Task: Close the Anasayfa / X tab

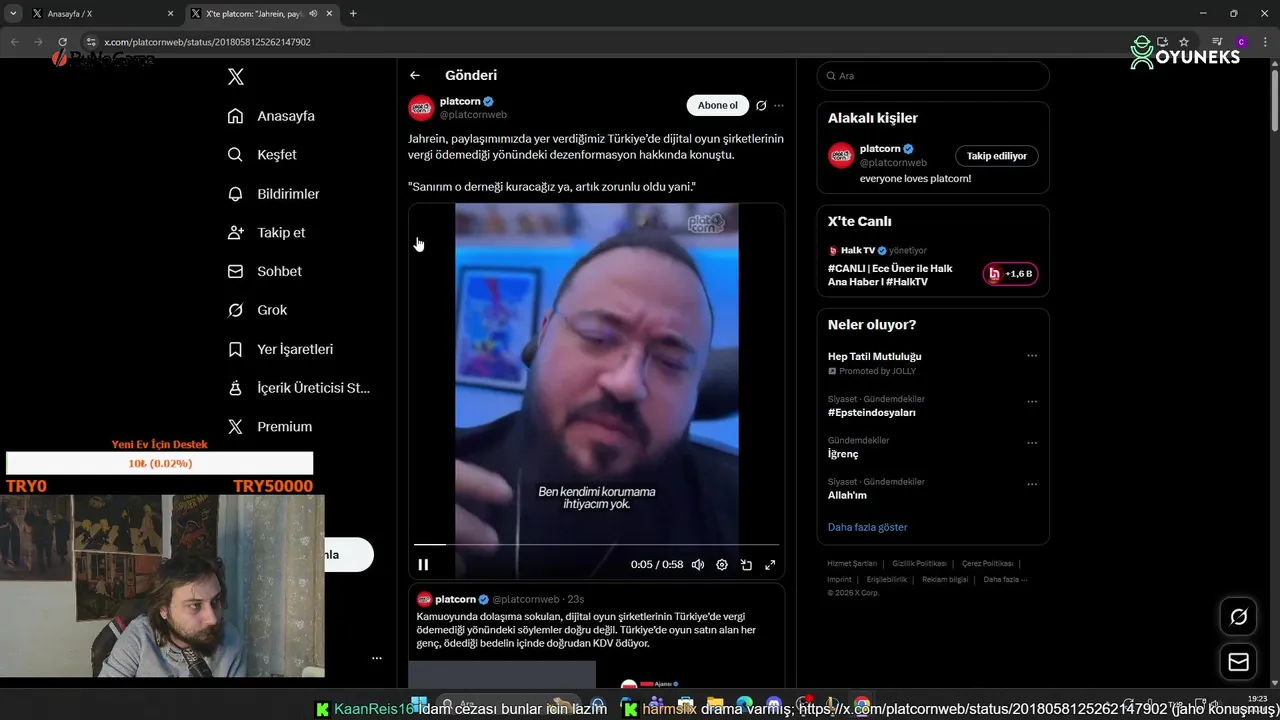Action: (x=170, y=14)
